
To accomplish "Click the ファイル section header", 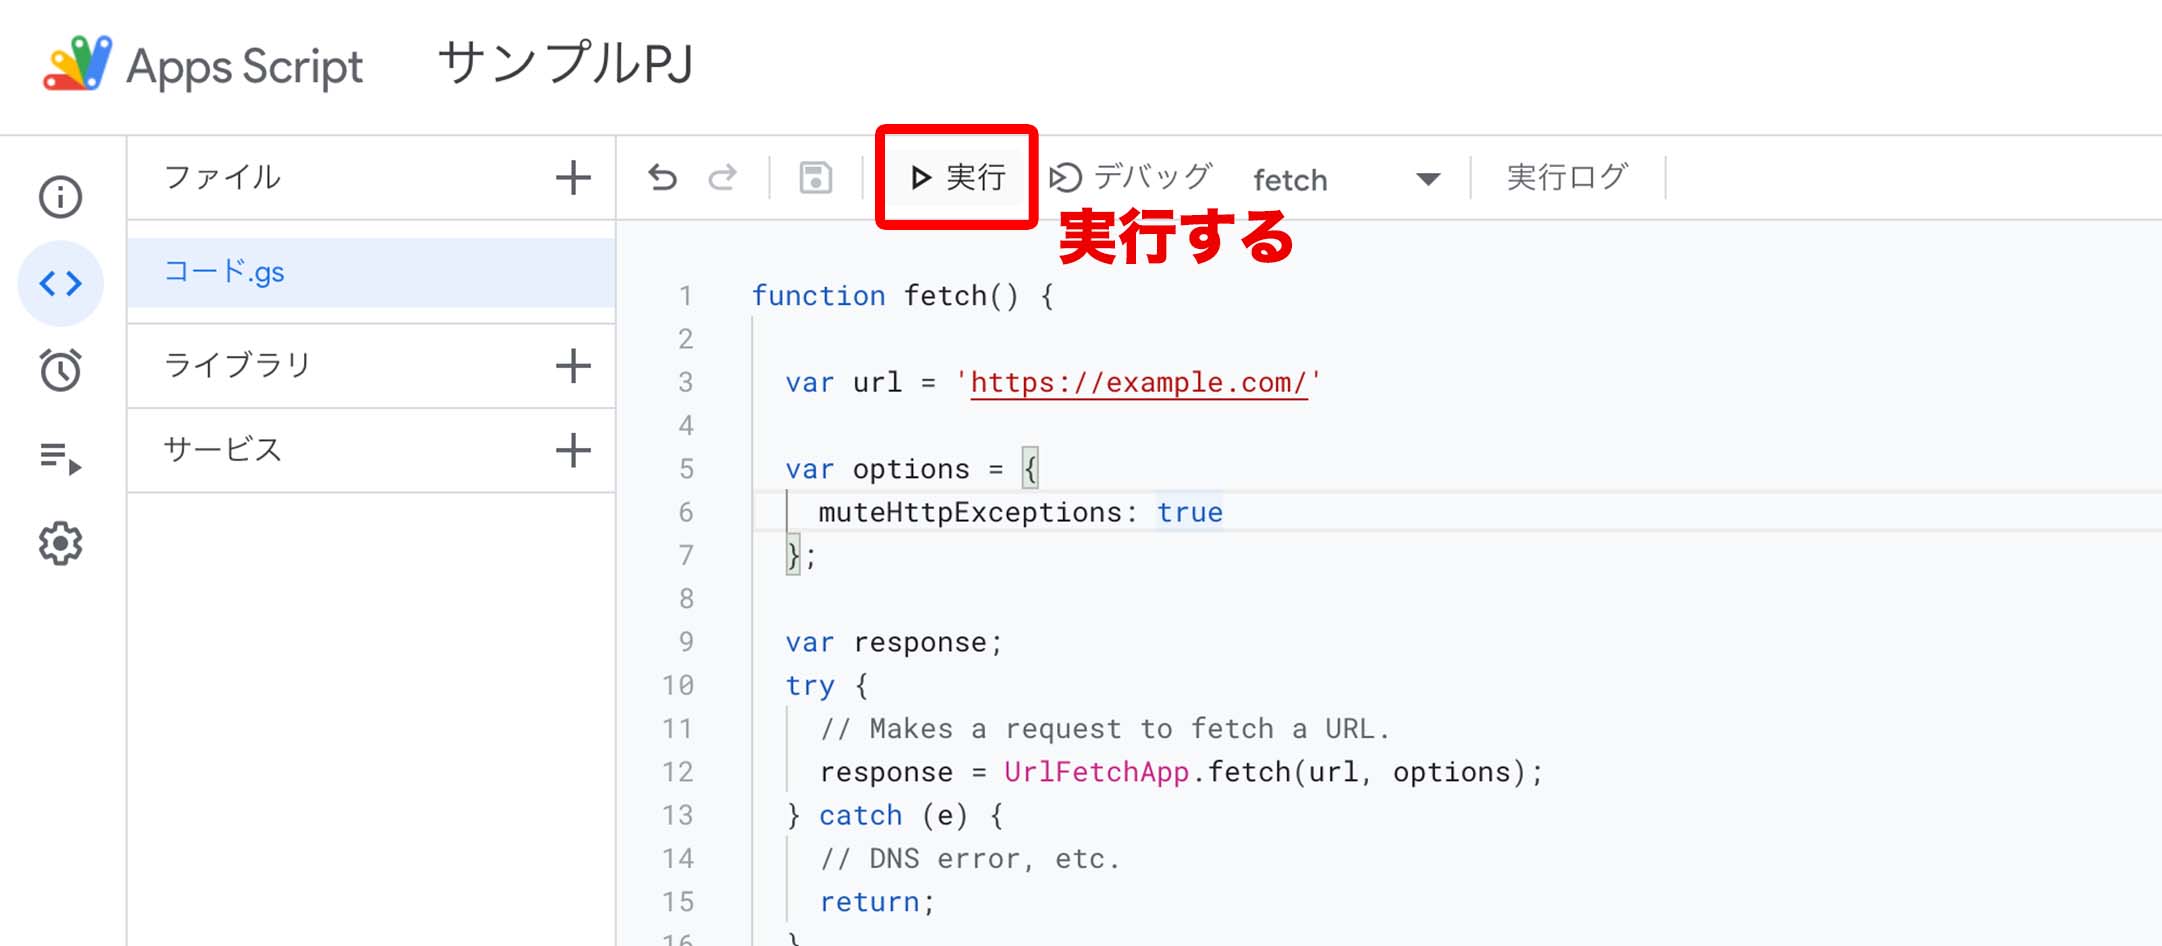I will tap(222, 177).
